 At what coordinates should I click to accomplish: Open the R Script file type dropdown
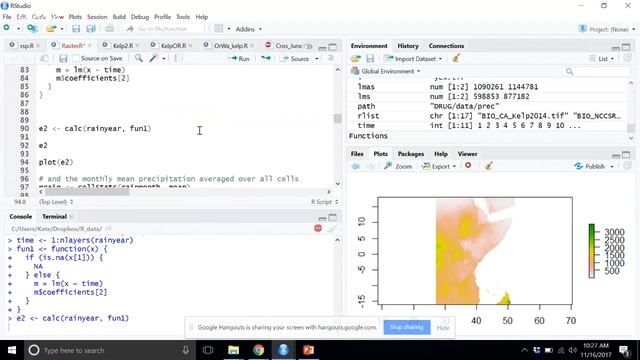point(324,202)
